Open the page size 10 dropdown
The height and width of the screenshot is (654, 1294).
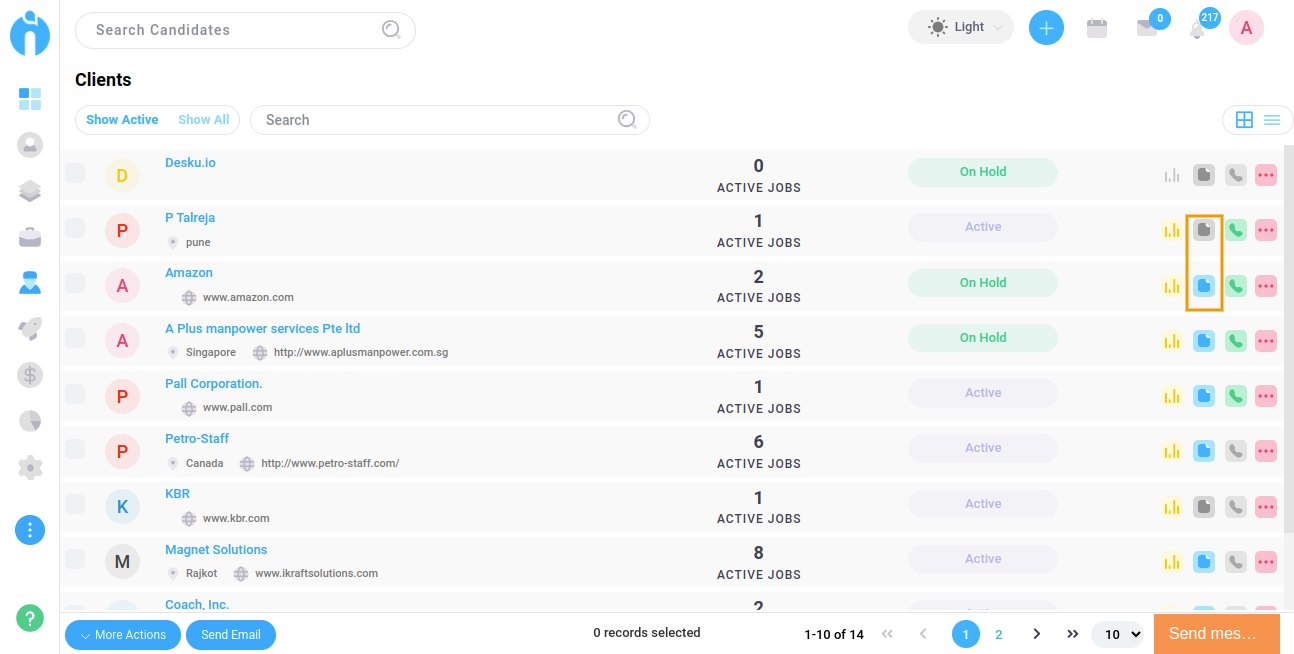(1118, 634)
